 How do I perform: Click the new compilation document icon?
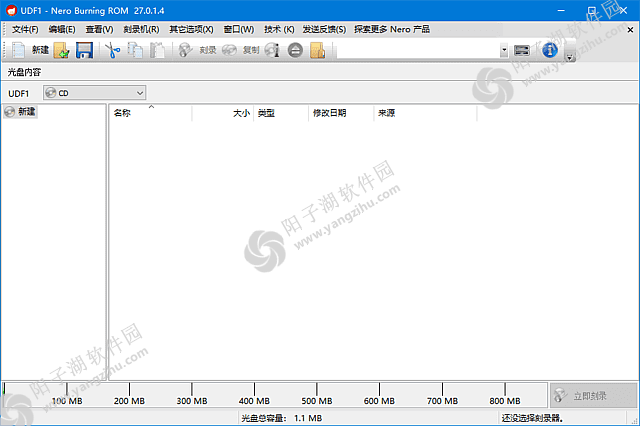[18, 50]
